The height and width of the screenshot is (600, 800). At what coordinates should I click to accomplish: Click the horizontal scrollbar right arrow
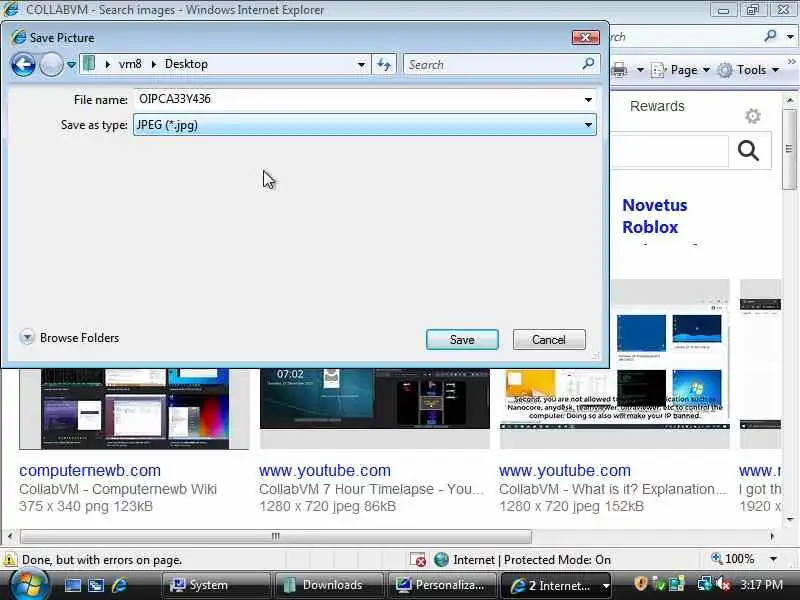tap(772, 536)
